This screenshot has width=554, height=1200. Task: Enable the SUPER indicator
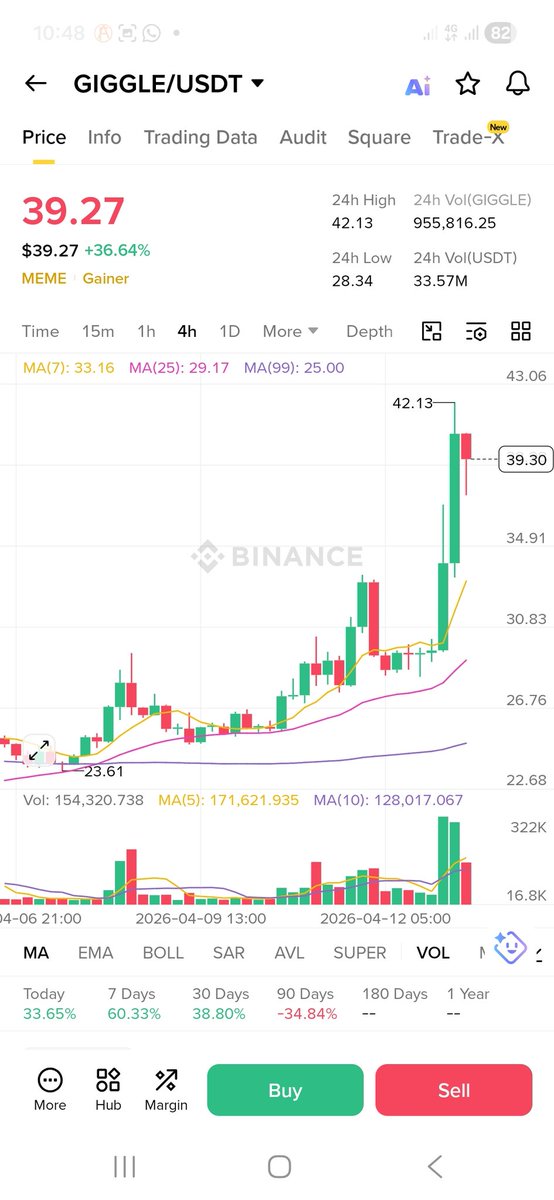click(360, 953)
